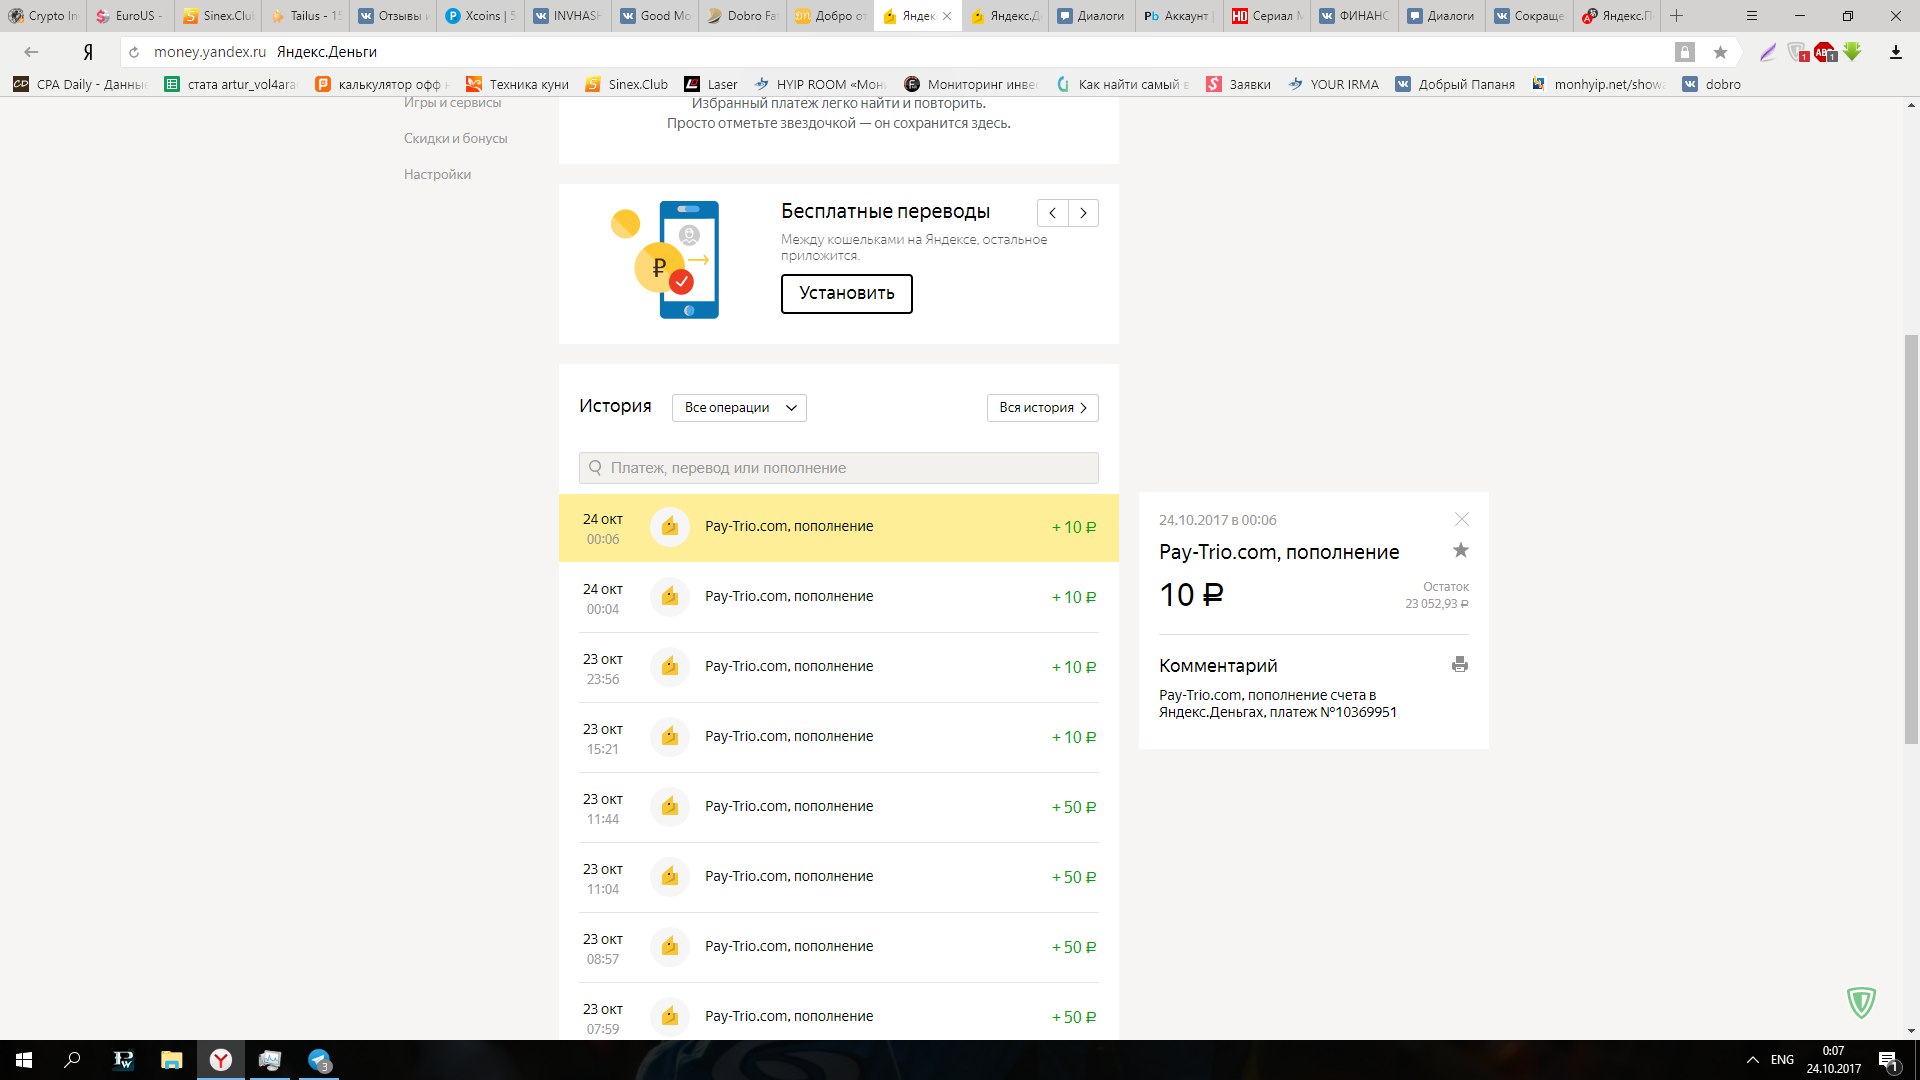Mark the payment as favorite with star
This screenshot has height=1080, width=1920.
[x=1461, y=550]
